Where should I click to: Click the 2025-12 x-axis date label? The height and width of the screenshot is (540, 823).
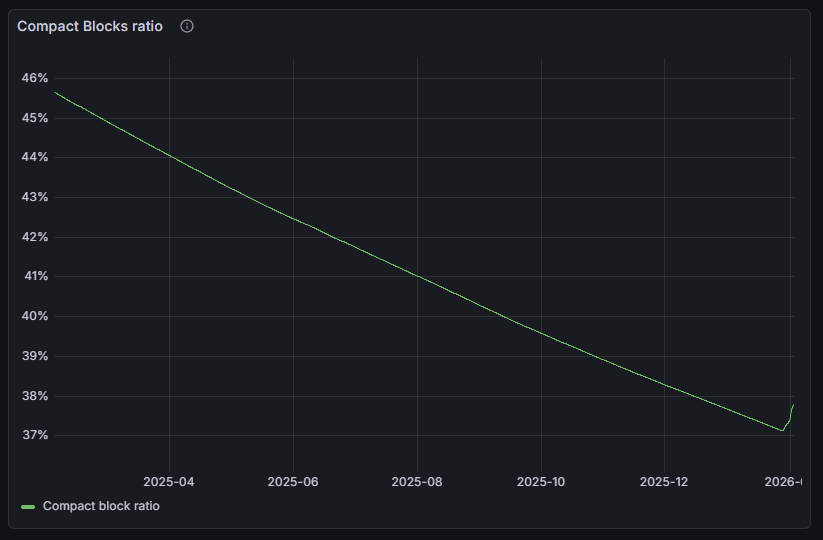[665, 482]
